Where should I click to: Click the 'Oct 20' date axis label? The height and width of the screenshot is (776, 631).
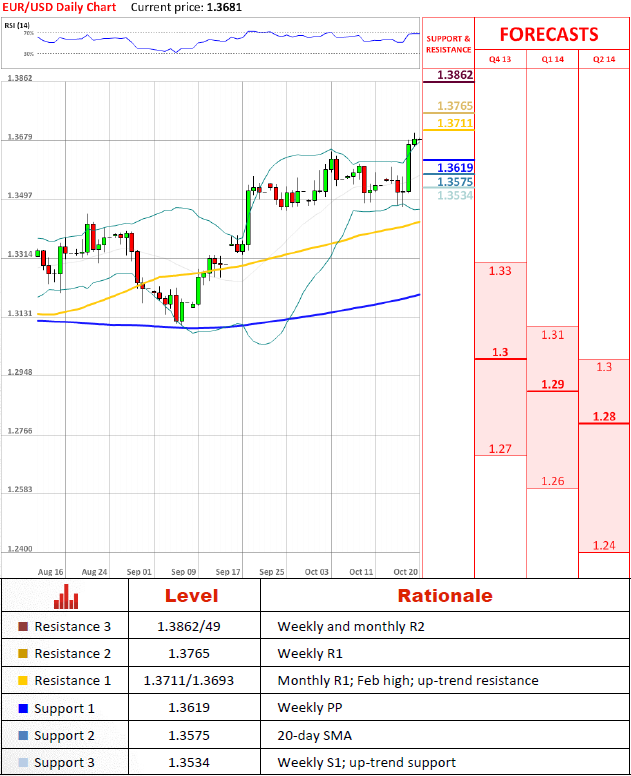click(x=405, y=572)
